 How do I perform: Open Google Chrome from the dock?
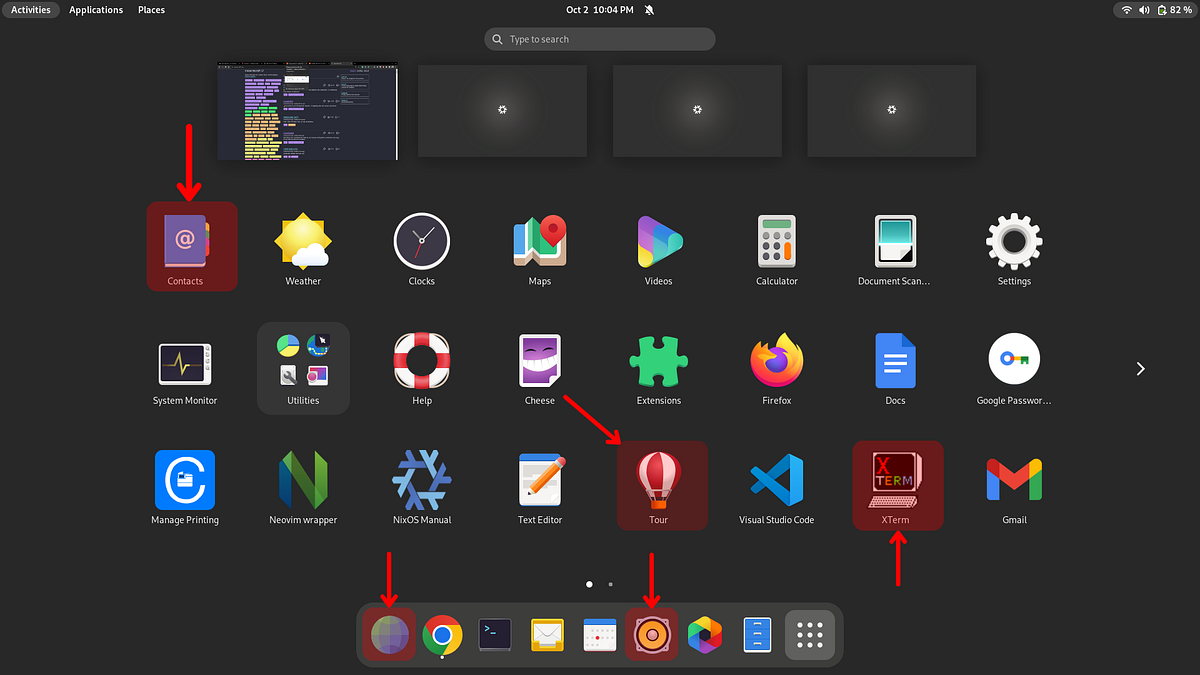click(441, 634)
